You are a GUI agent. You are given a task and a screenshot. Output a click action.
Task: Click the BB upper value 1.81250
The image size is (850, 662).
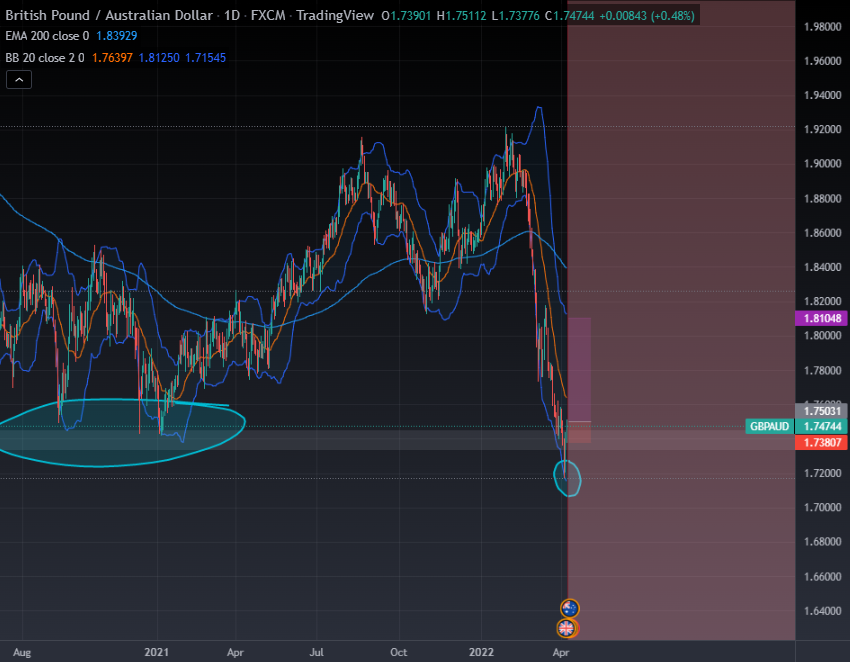(159, 57)
